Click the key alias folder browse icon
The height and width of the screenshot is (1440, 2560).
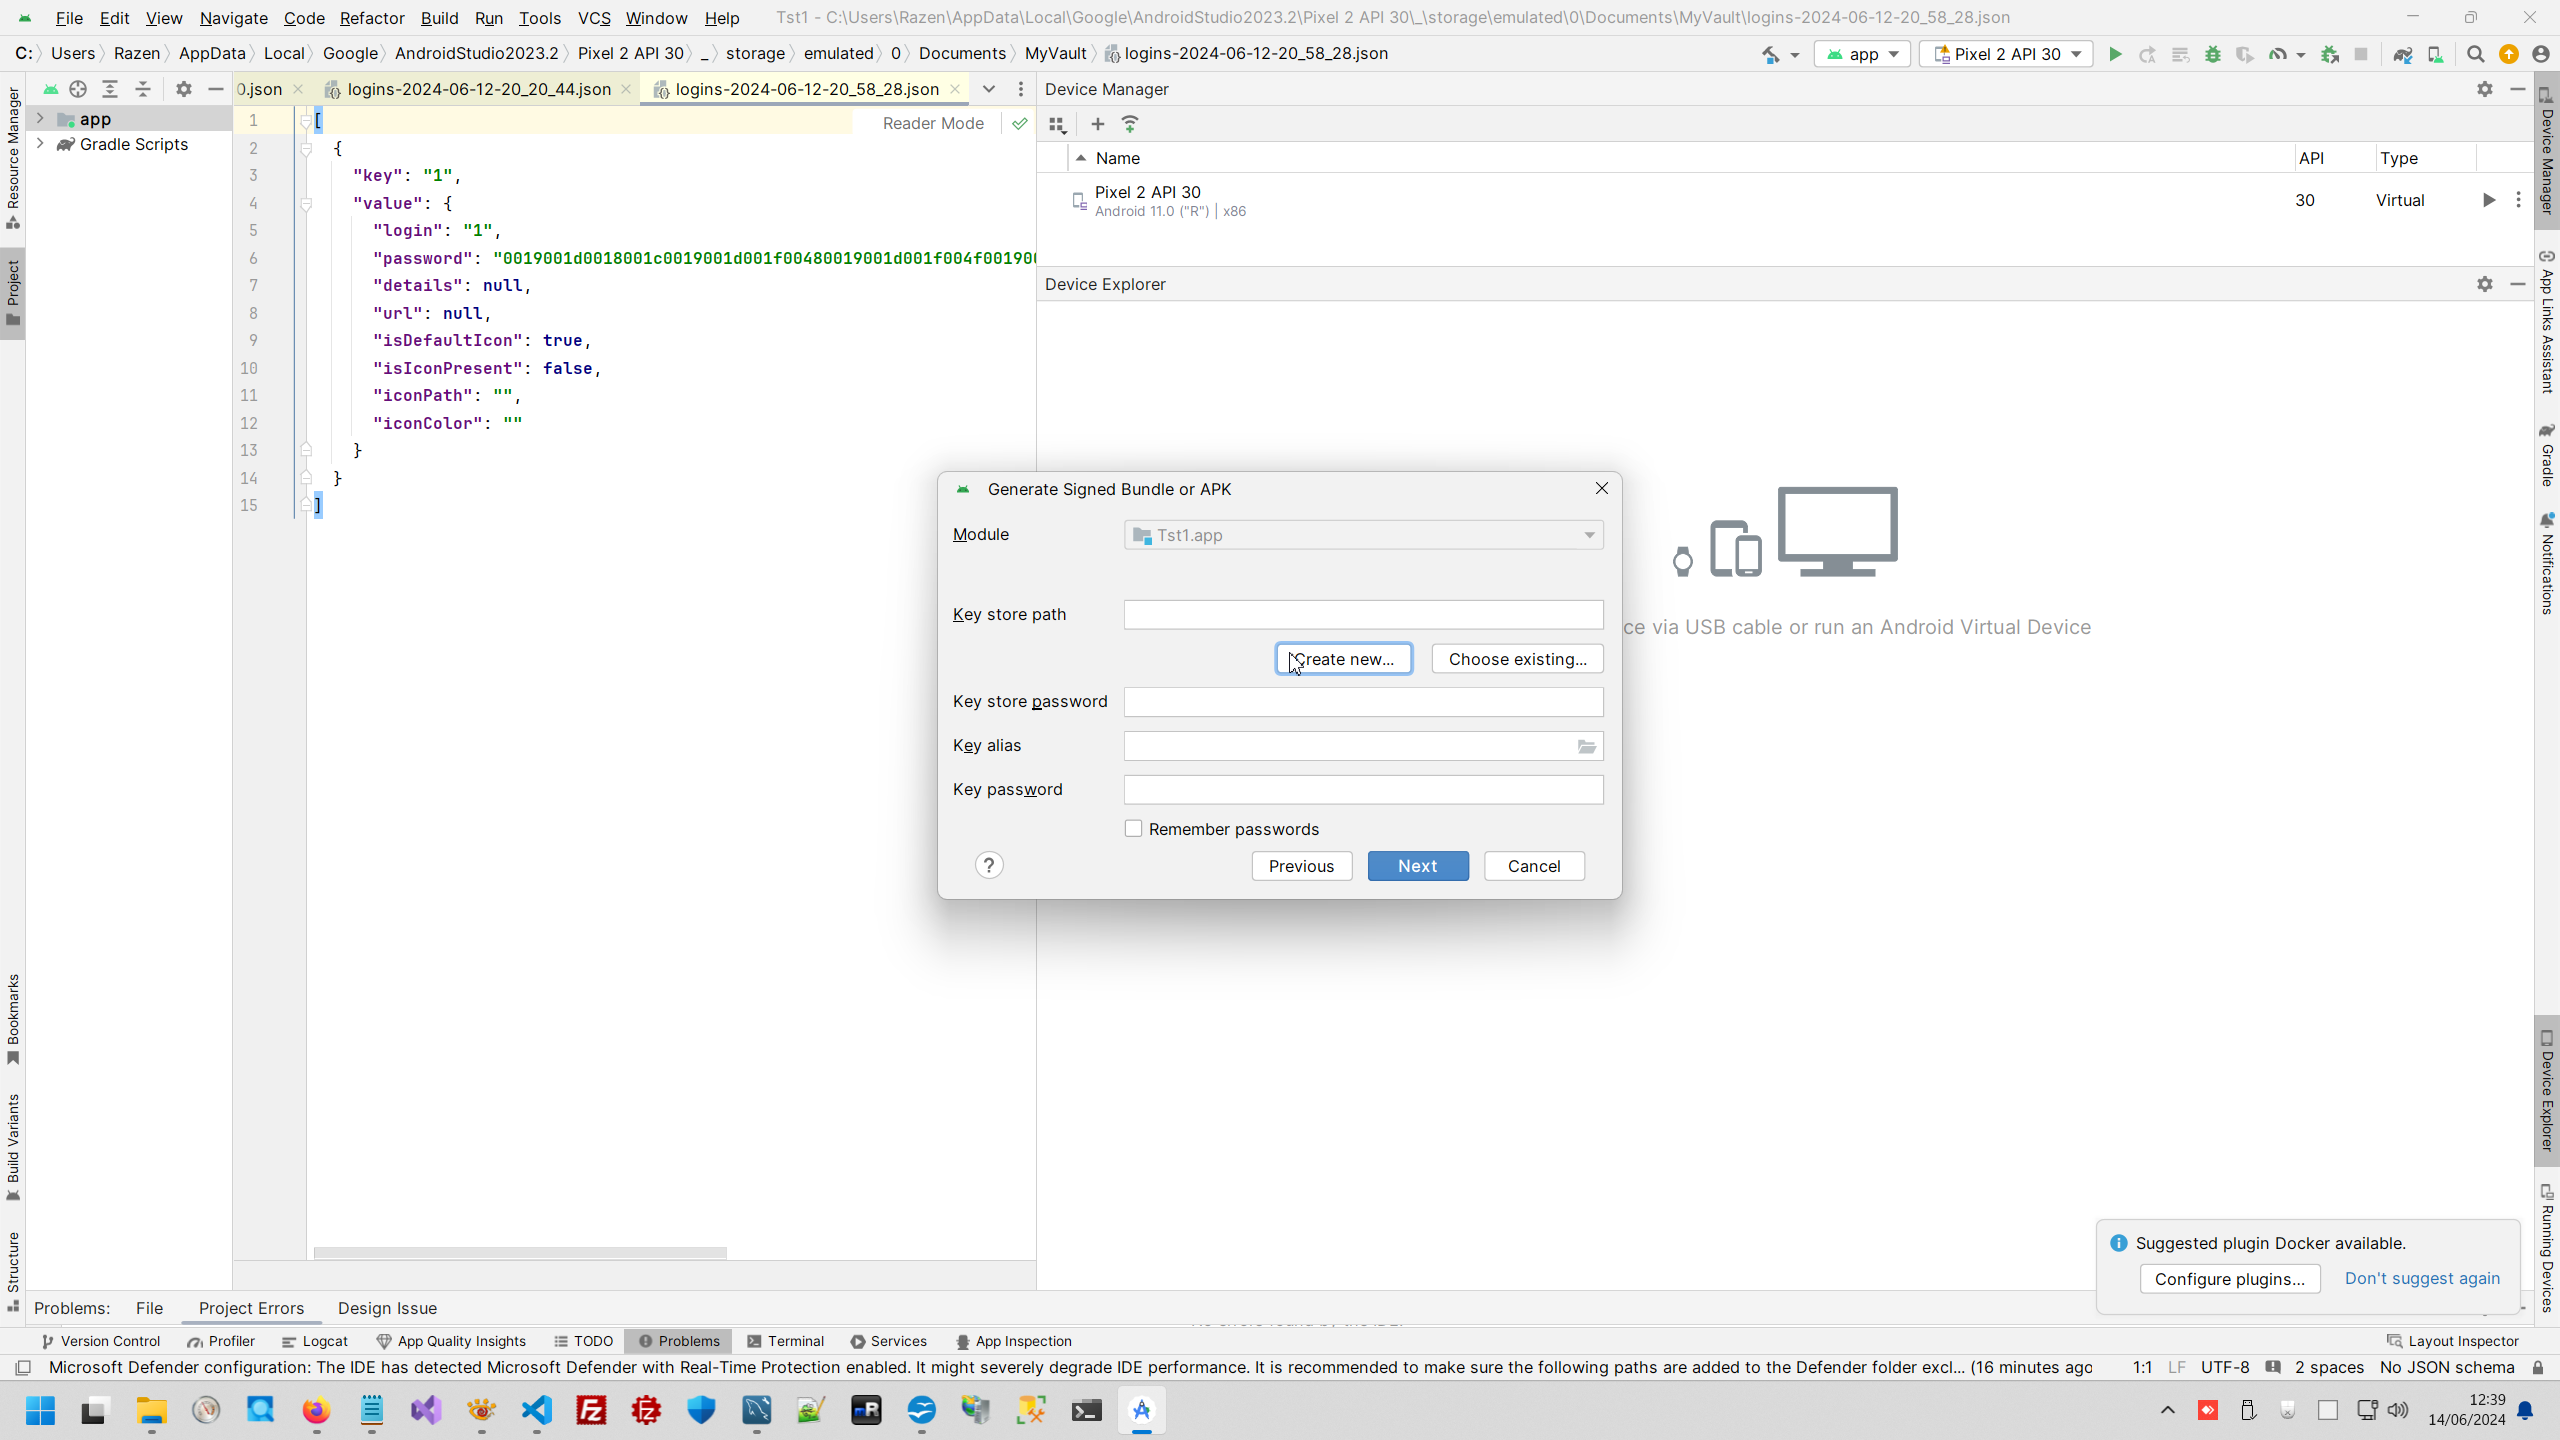coord(1586,747)
